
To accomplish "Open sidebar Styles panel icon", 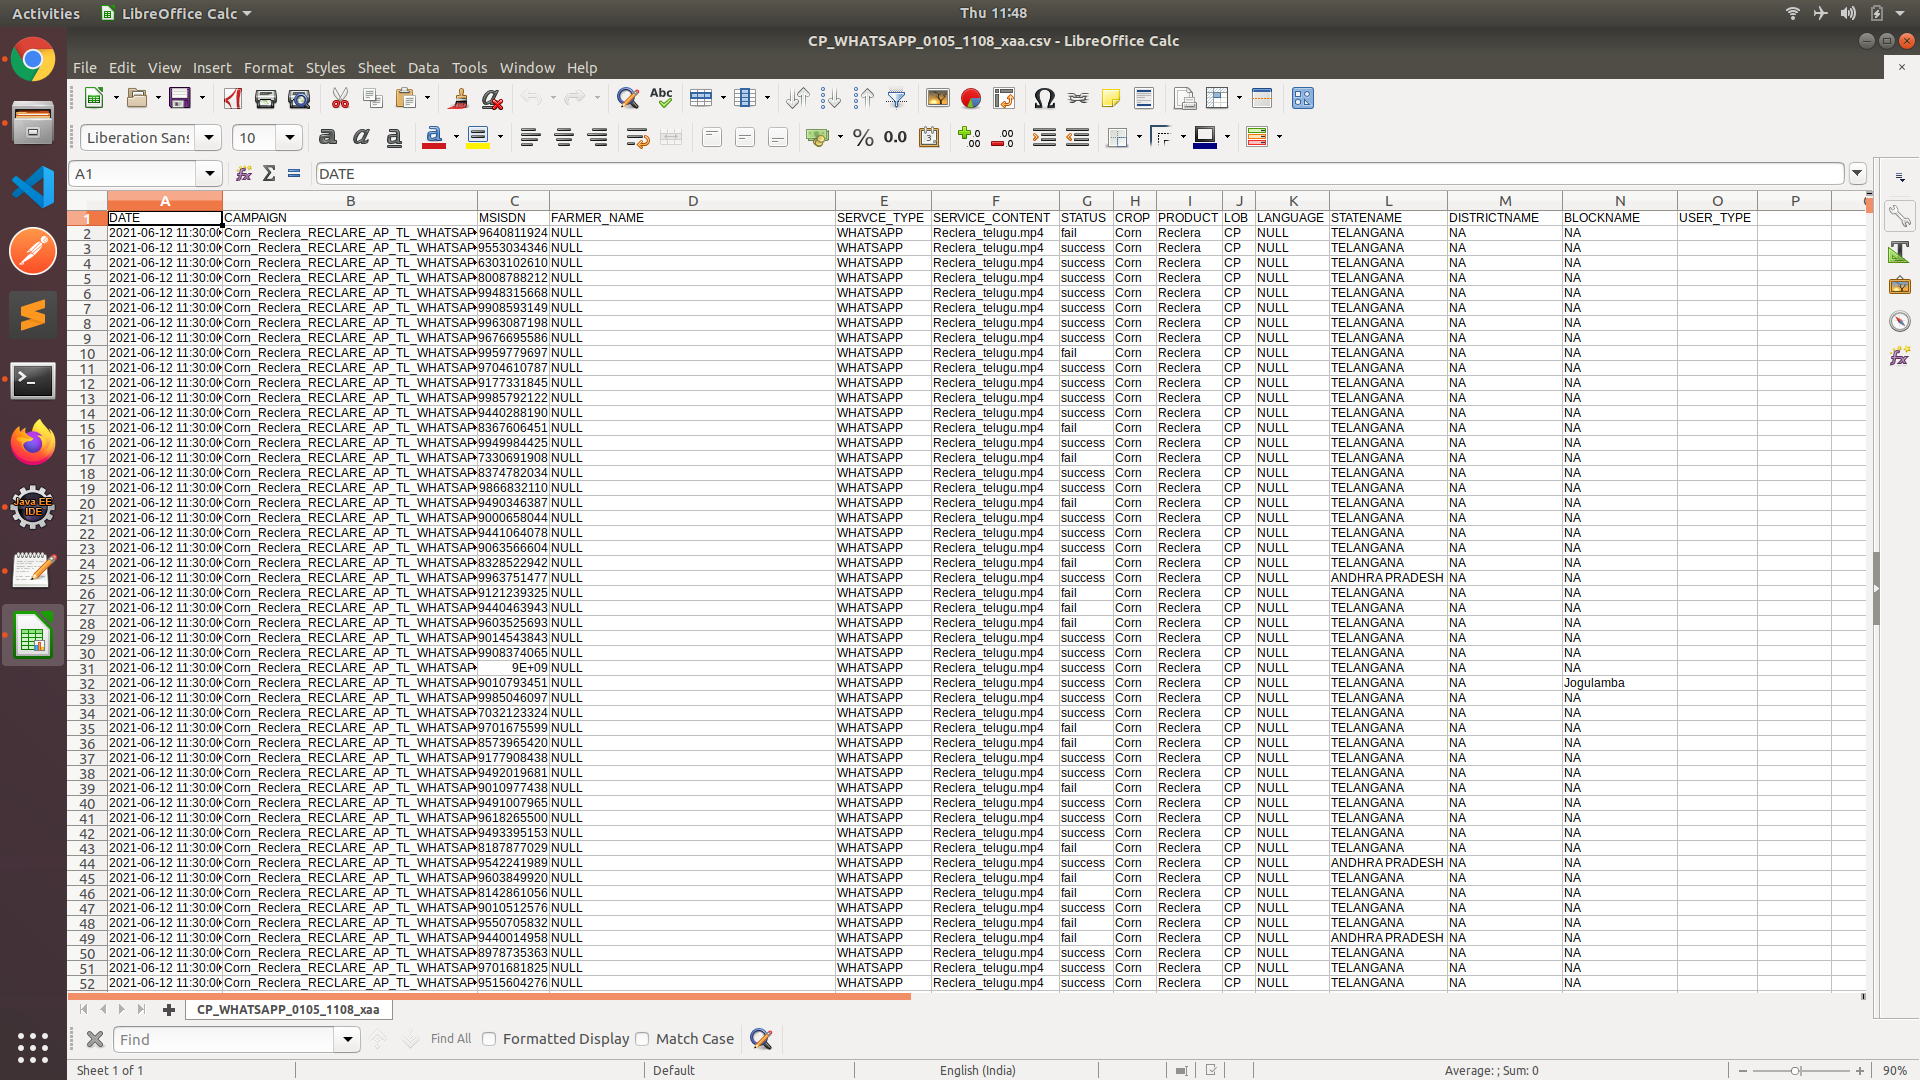I will click(1900, 252).
